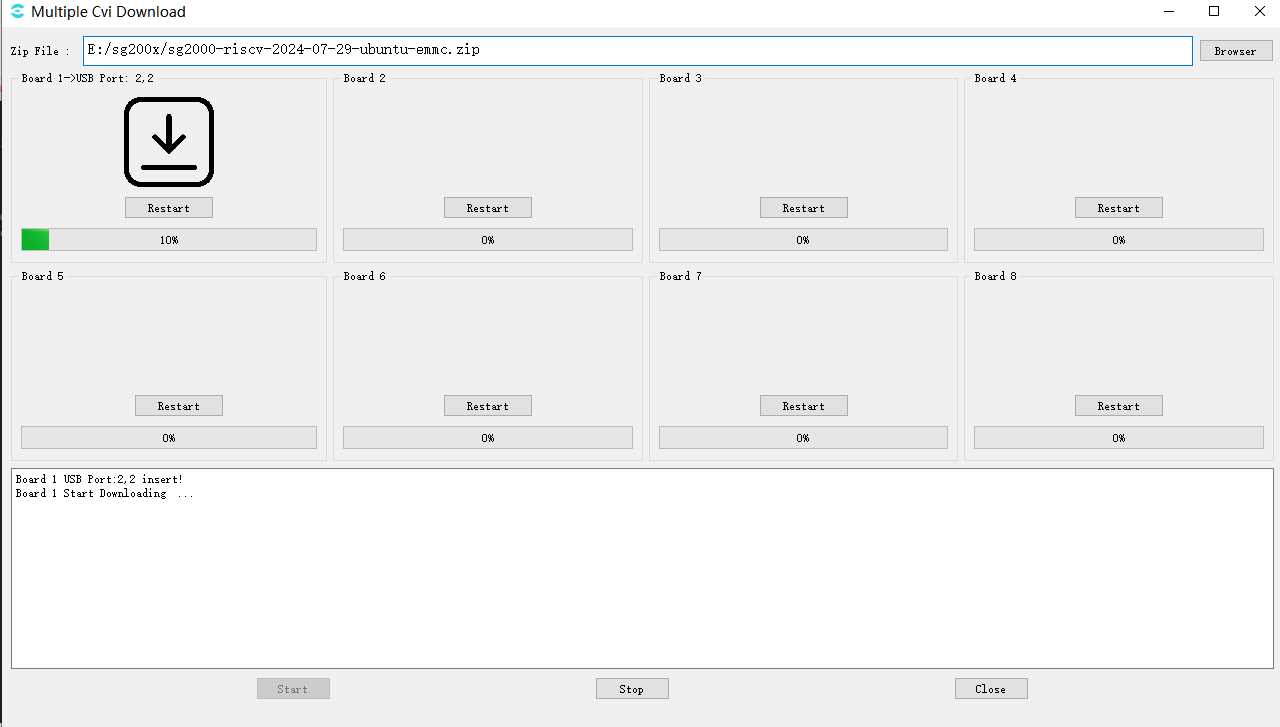Click the 'Zip File :' label

coord(40,51)
